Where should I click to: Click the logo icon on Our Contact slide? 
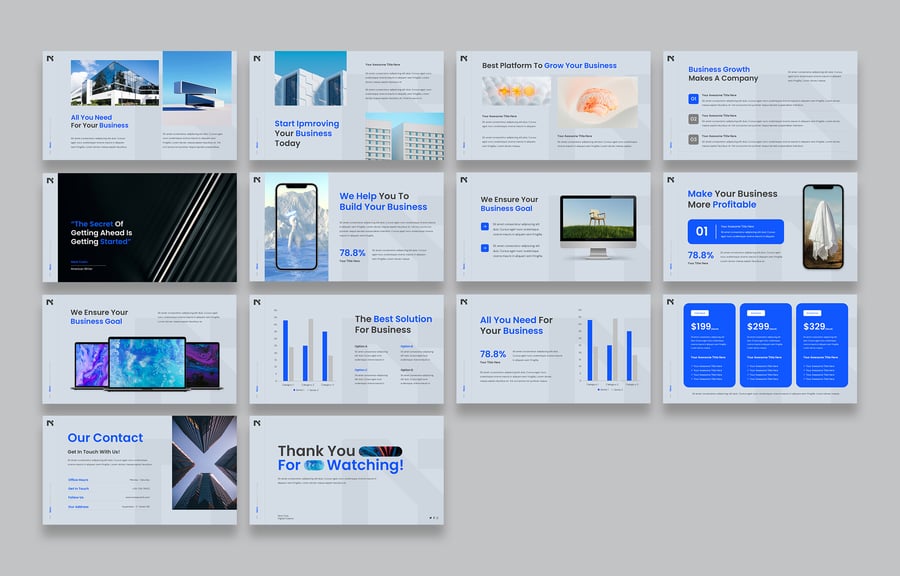tap(50, 423)
